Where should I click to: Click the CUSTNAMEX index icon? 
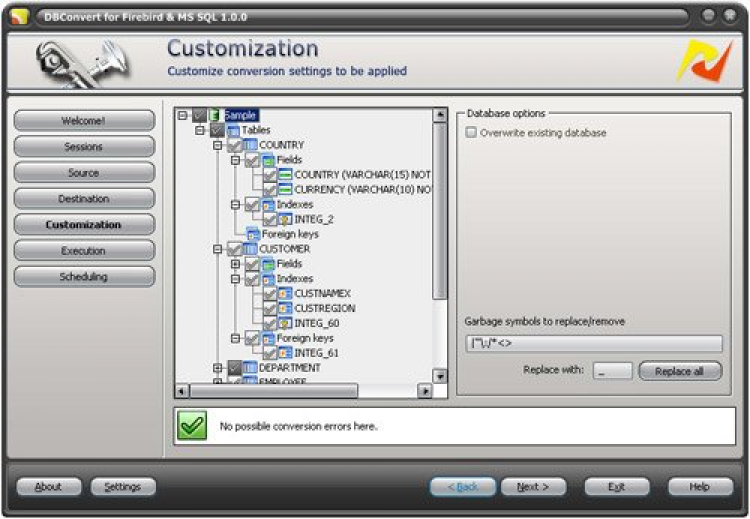[x=286, y=294]
